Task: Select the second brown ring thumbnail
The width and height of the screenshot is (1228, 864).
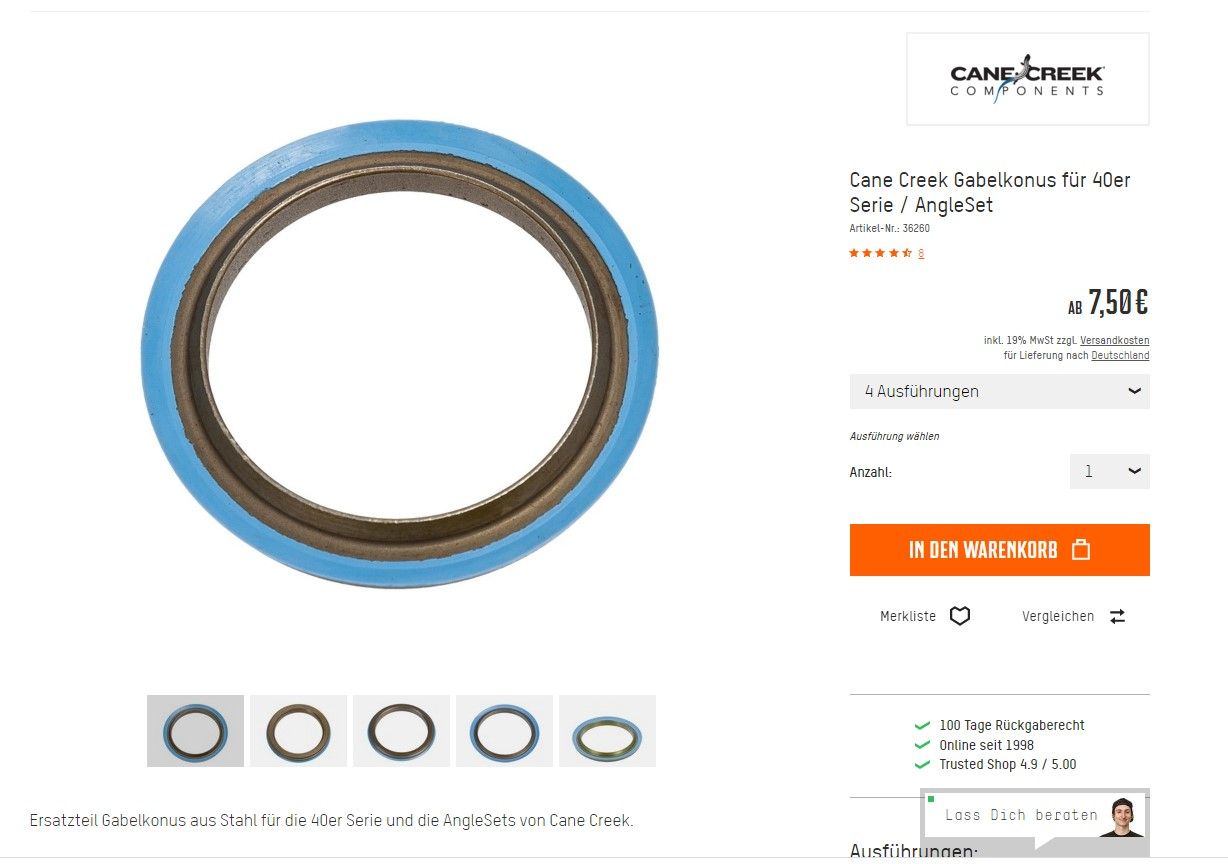Action: [298, 731]
